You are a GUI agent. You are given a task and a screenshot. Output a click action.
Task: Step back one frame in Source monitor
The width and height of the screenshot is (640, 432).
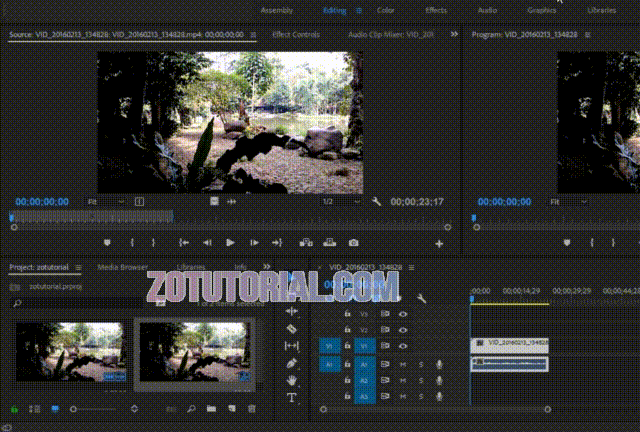tap(207, 243)
